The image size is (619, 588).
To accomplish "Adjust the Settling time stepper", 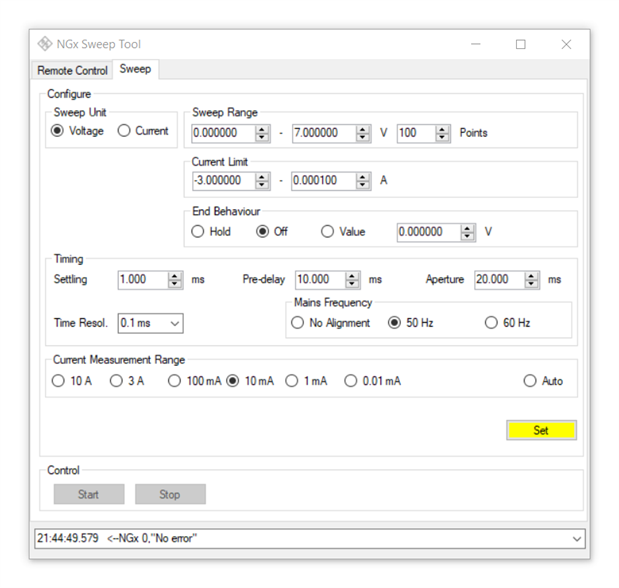I will coord(174,280).
